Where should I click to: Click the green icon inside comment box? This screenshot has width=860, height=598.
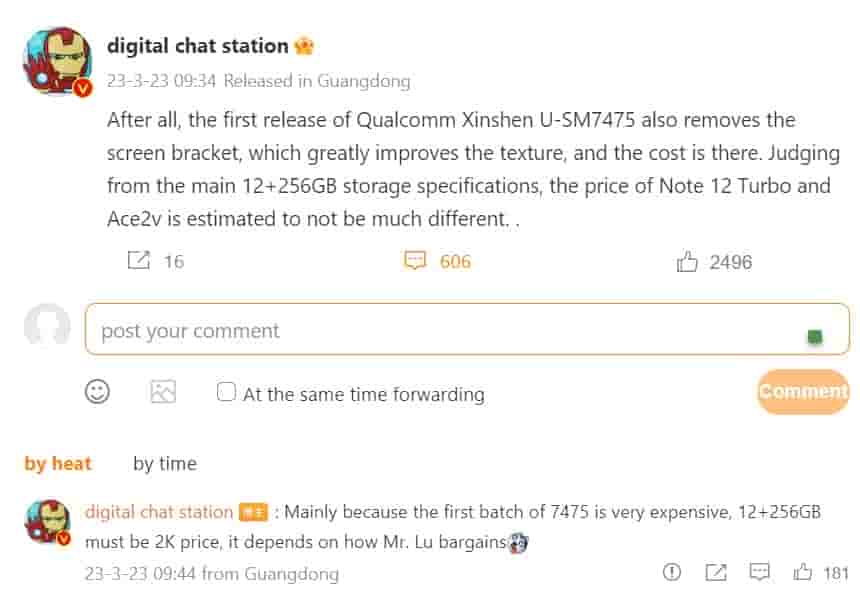pyautogui.click(x=814, y=337)
